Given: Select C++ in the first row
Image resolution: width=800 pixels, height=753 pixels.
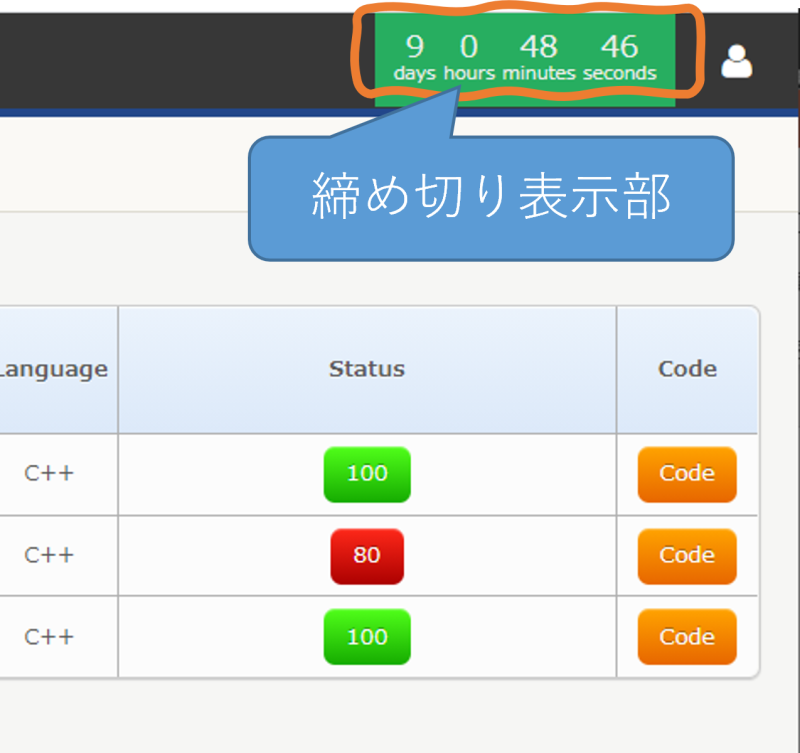Looking at the screenshot, I should [49, 473].
